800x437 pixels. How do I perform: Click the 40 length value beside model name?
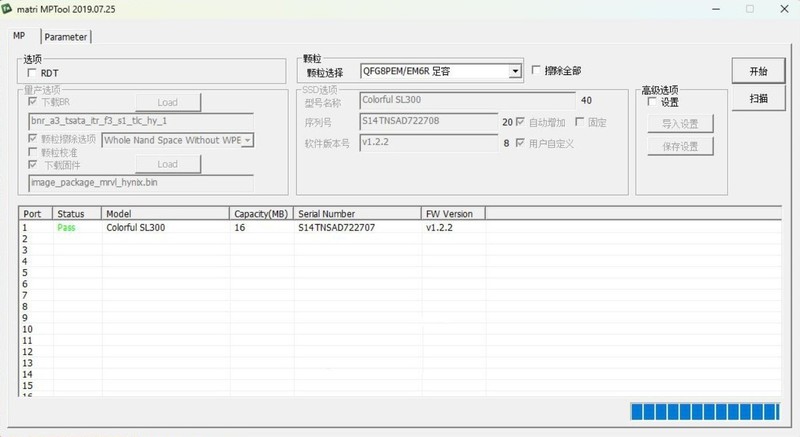coord(586,100)
